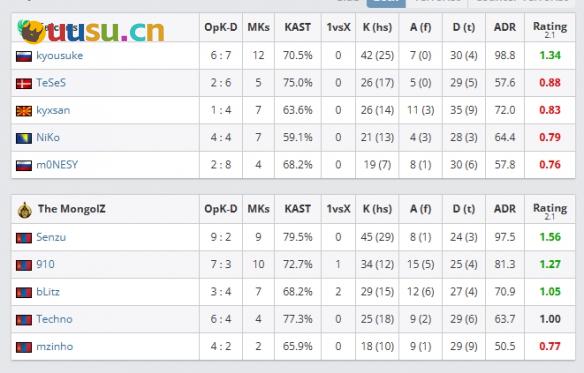The height and width of the screenshot is (373, 584).
Task: Click the Mongolian flag next to mzinho
Action: [x=24, y=347]
